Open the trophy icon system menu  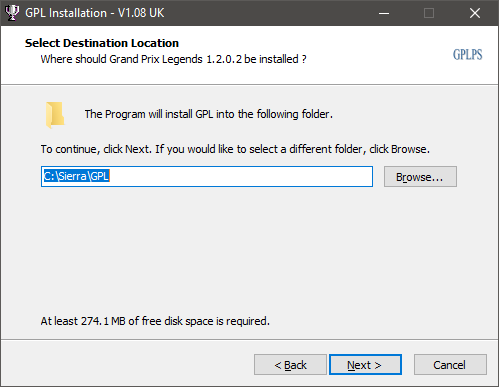(x=12, y=13)
